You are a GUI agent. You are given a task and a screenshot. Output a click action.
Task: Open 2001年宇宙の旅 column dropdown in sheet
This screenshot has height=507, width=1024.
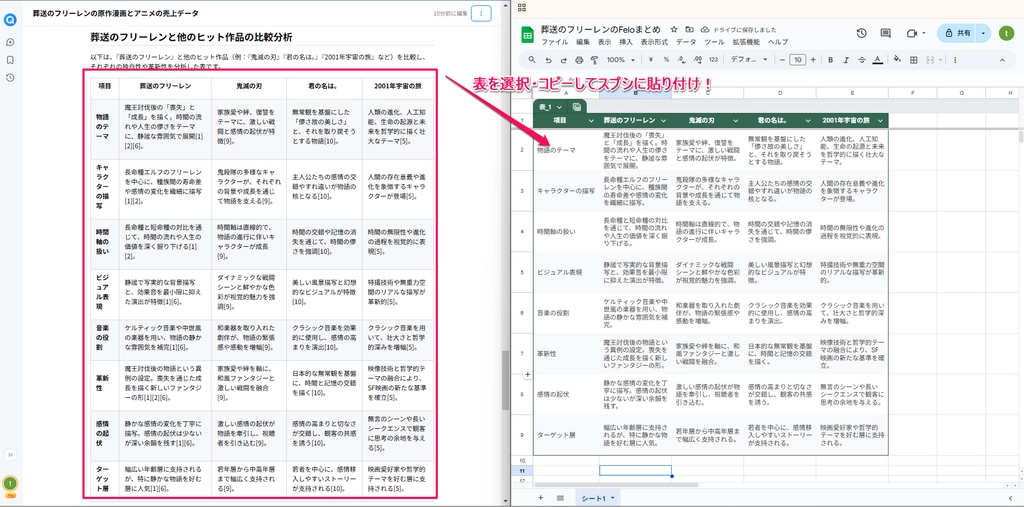tap(880, 120)
